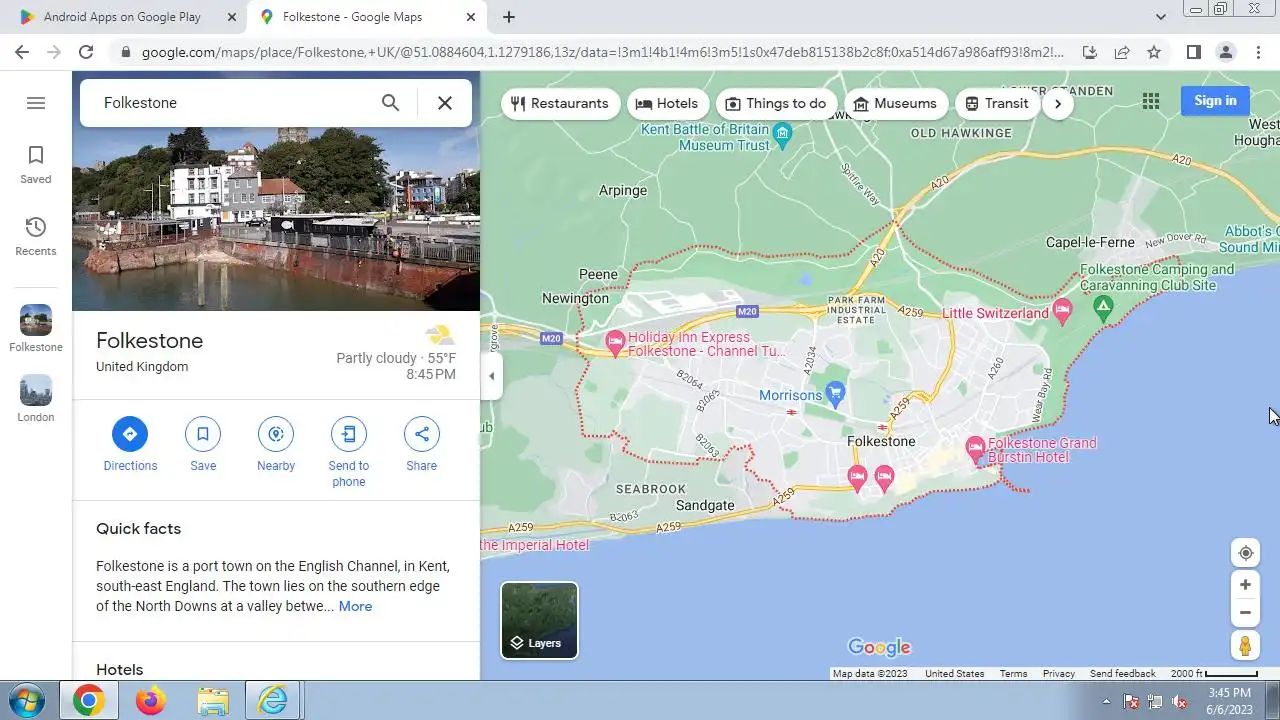
Task: Search Nearby Folkestone
Action: [x=276, y=445]
